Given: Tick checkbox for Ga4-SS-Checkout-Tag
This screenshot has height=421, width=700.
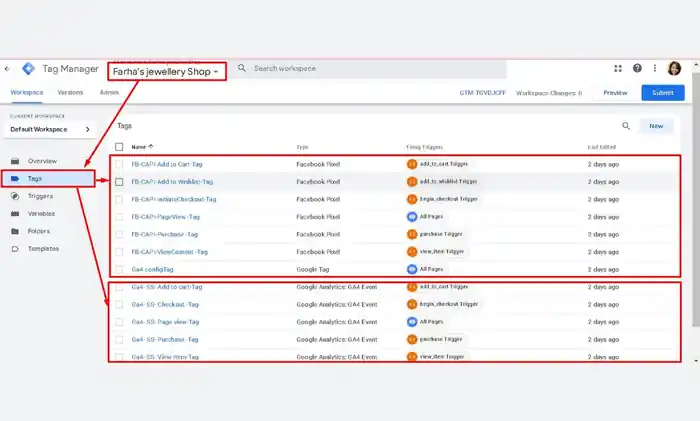Looking at the screenshot, I should click(119, 304).
